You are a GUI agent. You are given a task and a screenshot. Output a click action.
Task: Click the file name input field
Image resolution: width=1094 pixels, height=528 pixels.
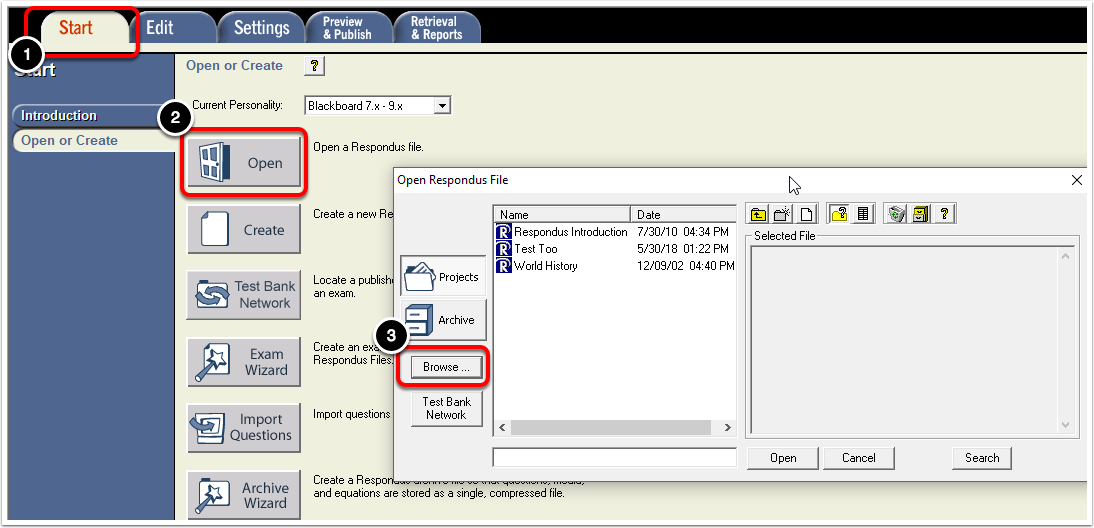point(615,458)
